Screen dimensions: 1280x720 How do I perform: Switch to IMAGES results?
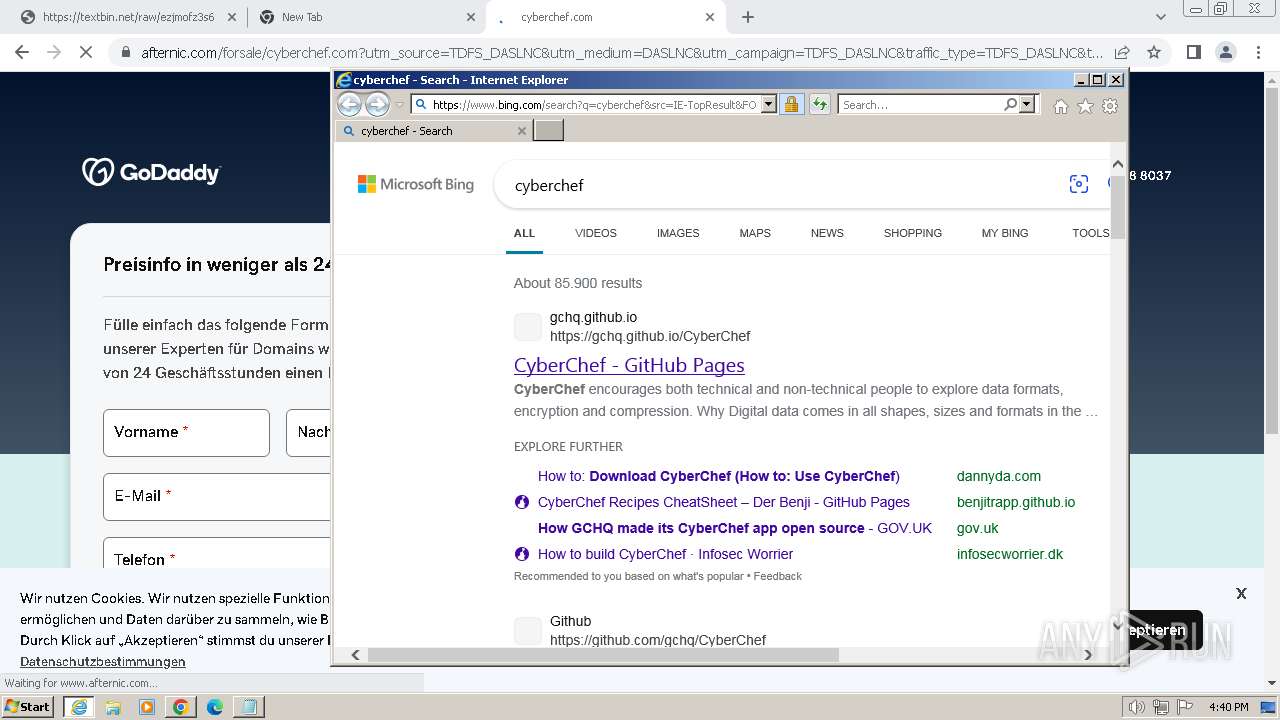[678, 233]
